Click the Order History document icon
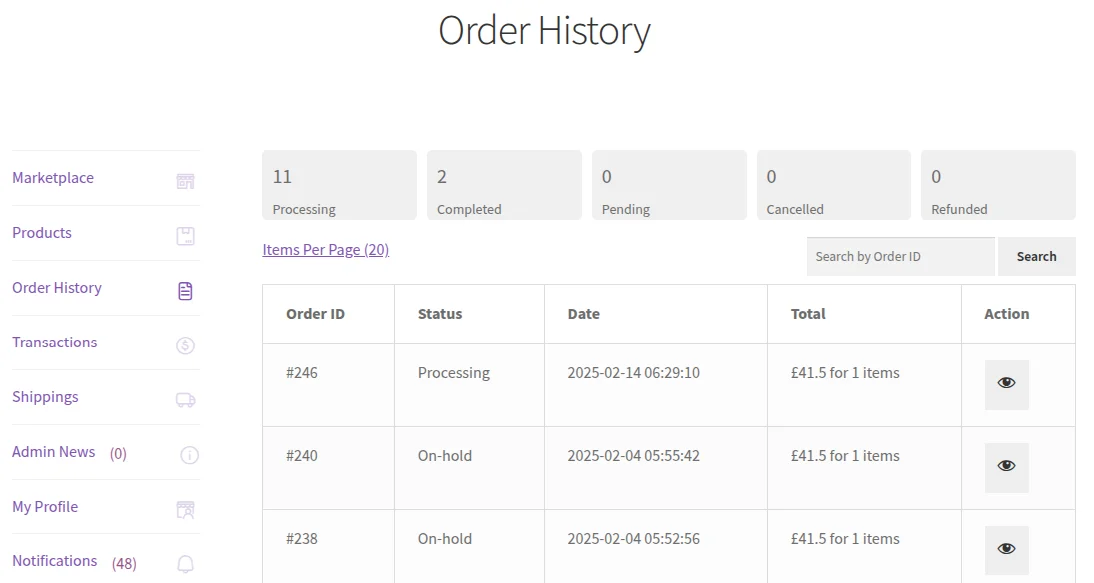The height and width of the screenshot is (583, 1094). (185, 288)
